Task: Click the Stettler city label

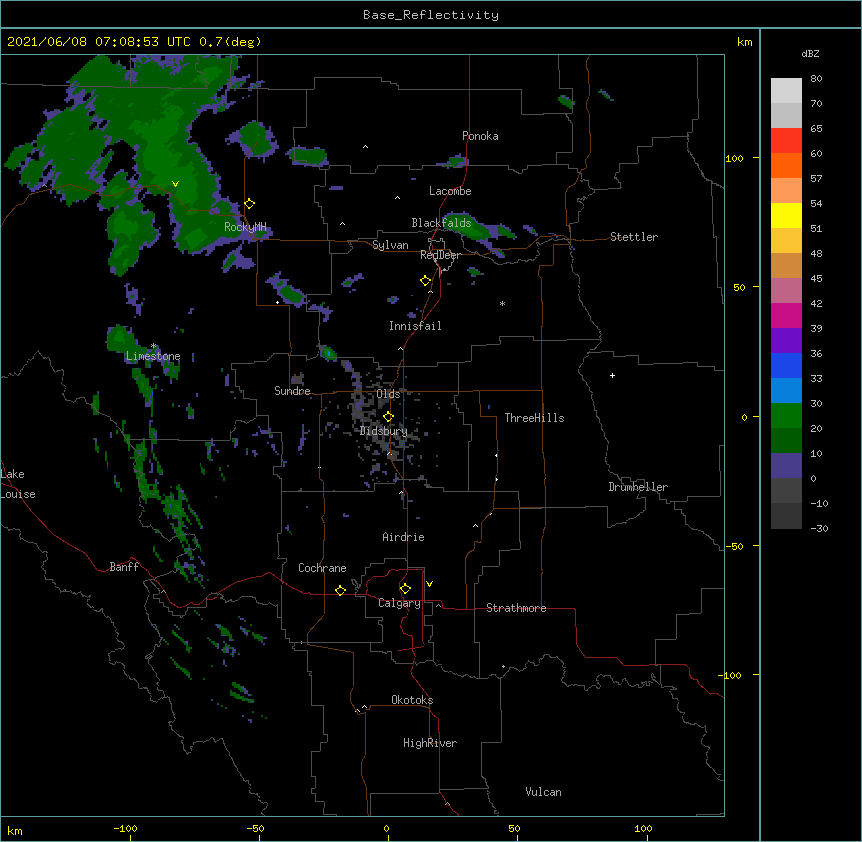Action: [x=634, y=237]
